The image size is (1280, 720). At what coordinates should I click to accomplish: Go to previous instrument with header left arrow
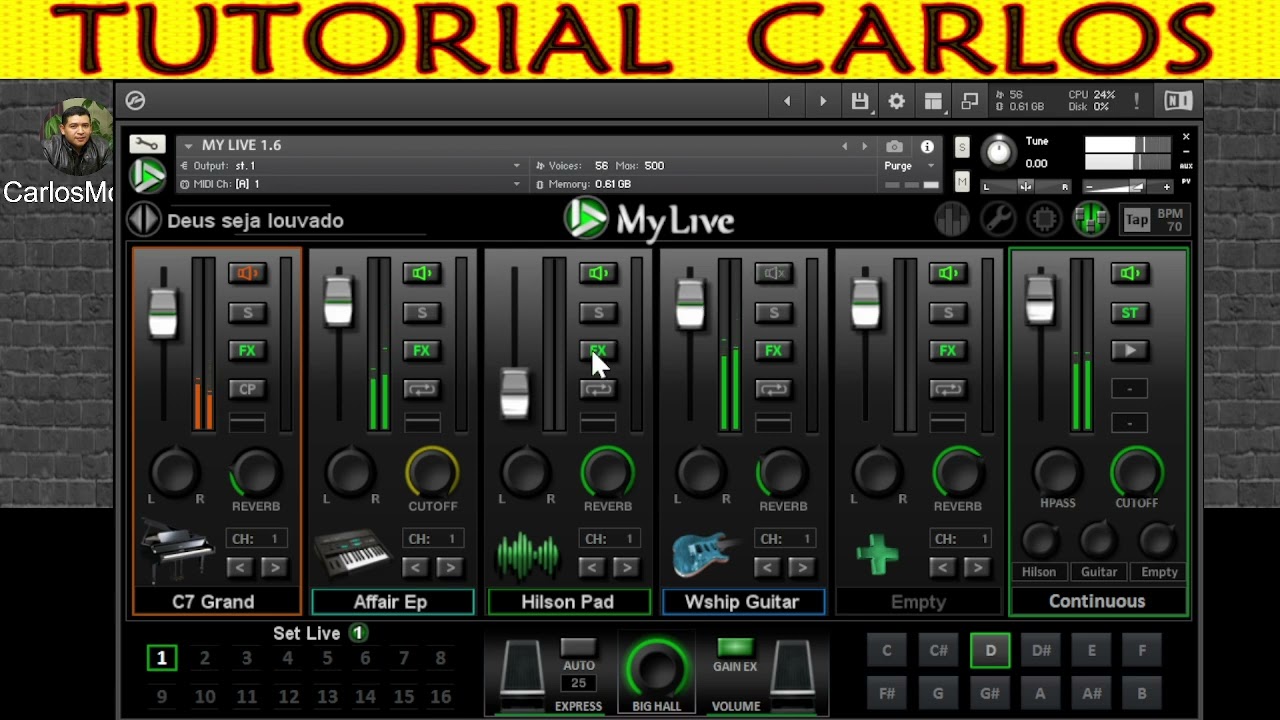[845, 146]
